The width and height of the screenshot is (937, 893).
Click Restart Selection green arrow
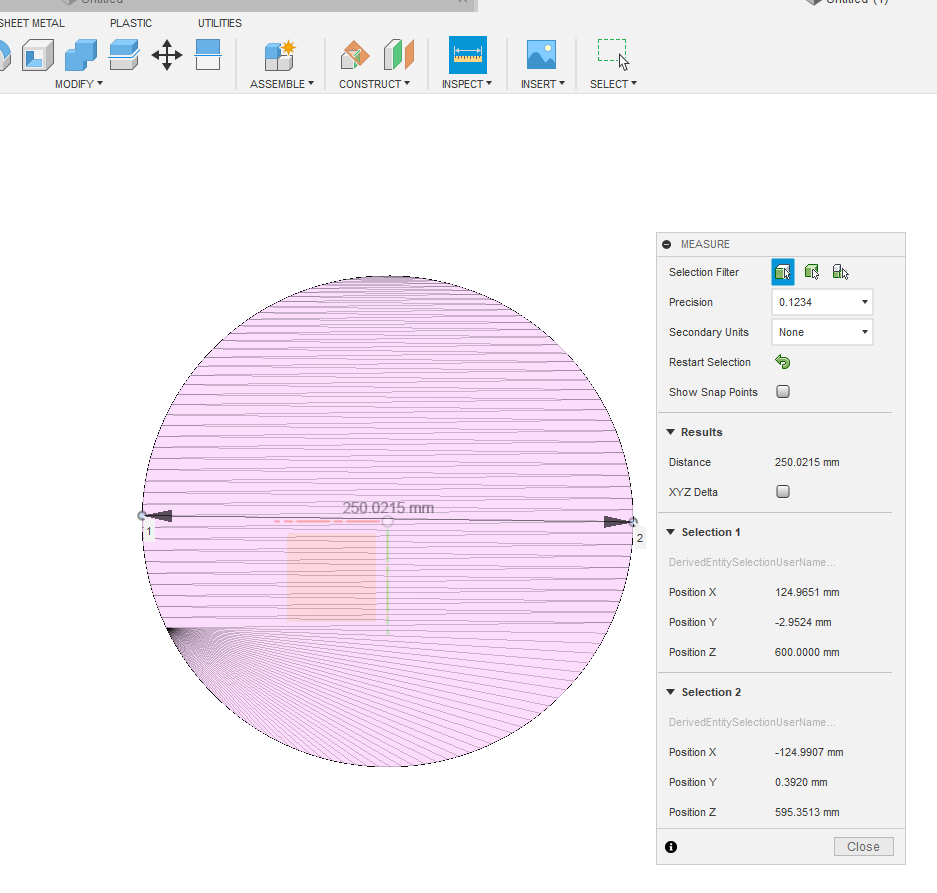pyautogui.click(x=782, y=361)
